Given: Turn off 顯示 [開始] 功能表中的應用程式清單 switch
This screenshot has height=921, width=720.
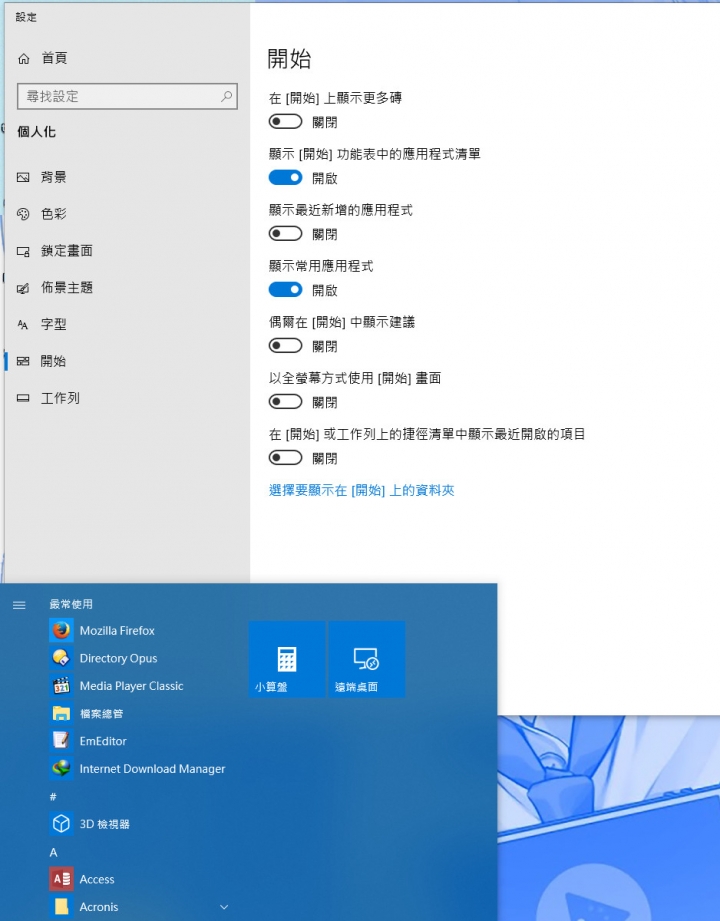Looking at the screenshot, I should pos(285,177).
